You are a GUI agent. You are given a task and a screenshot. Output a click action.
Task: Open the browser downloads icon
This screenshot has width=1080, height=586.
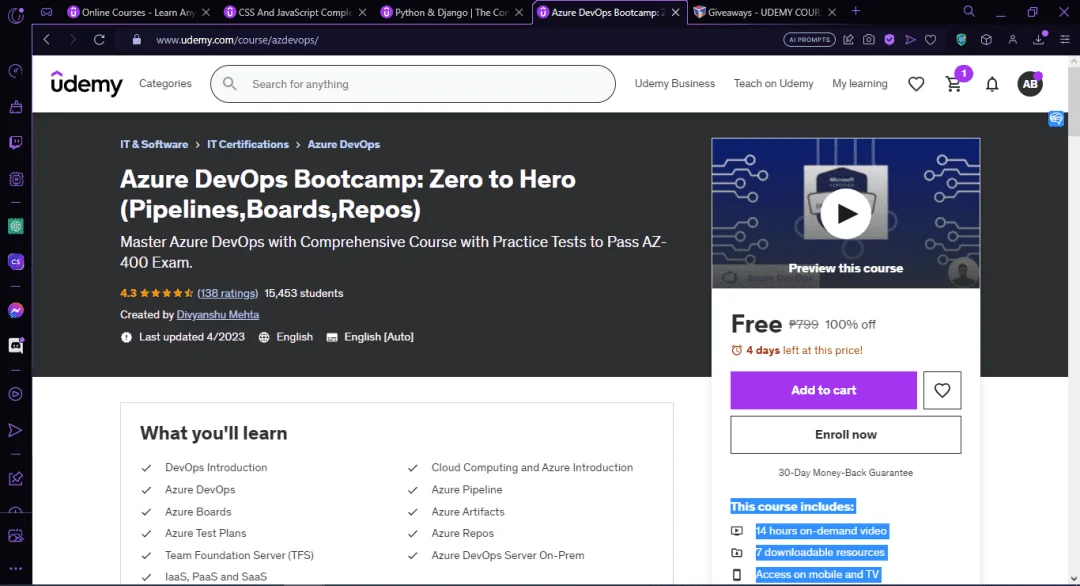point(1039,40)
